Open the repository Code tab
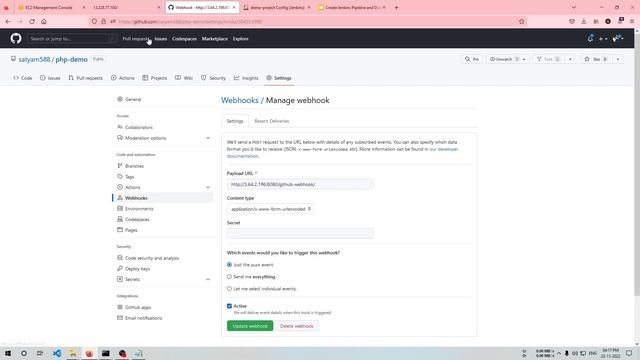The image size is (640, 360). [23, 78]
